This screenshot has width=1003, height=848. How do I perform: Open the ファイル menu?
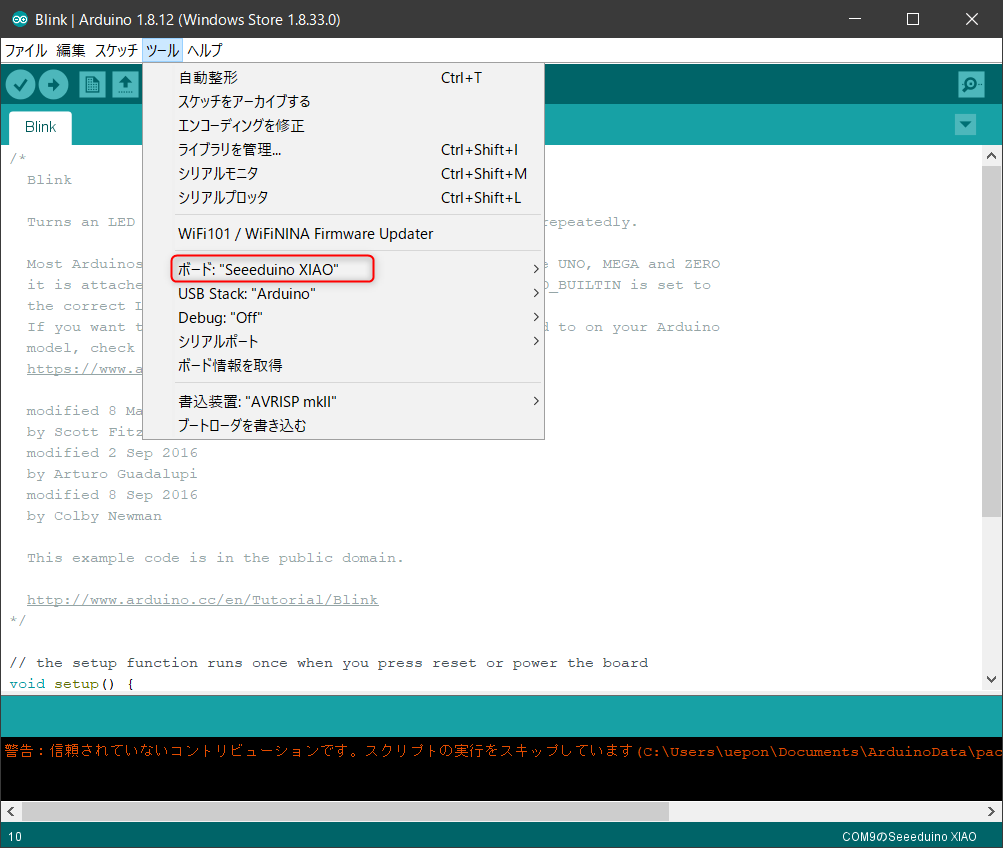26,51
